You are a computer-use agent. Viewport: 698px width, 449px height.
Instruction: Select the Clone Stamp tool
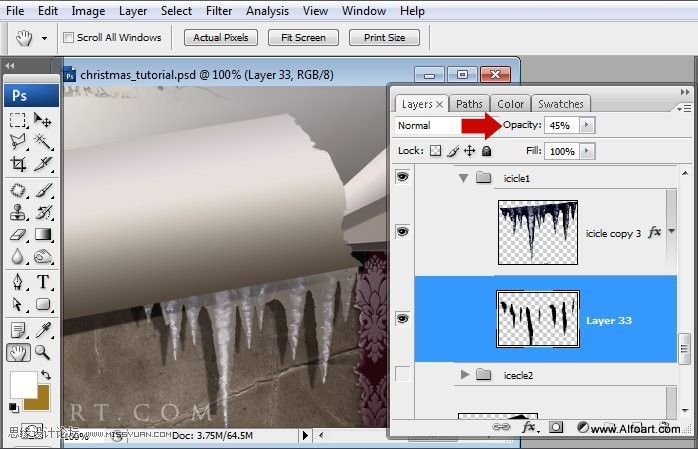coord(18,212)
